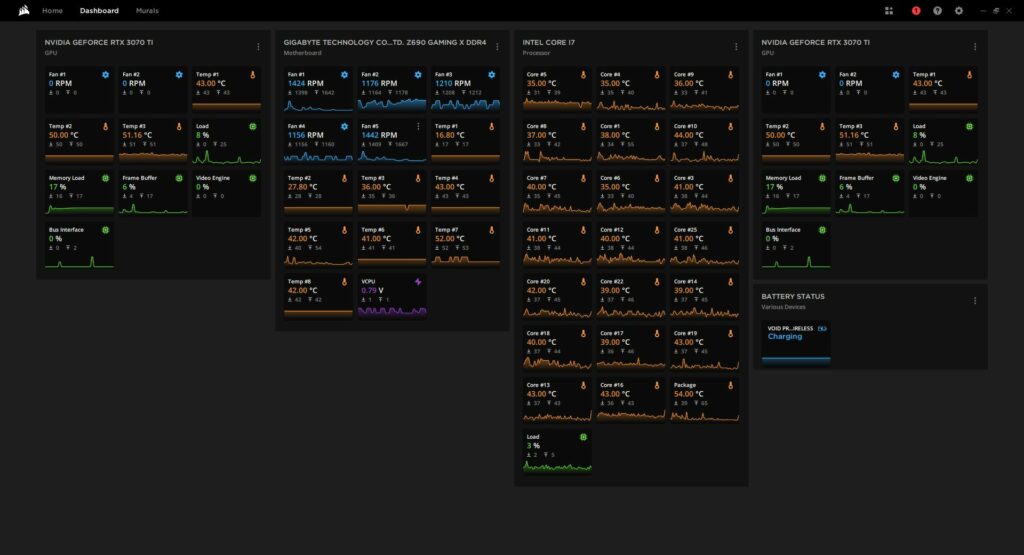Click the Memory Load chip icon in first GPU panel
The image size is (1024, 555).
coord(105,178)
